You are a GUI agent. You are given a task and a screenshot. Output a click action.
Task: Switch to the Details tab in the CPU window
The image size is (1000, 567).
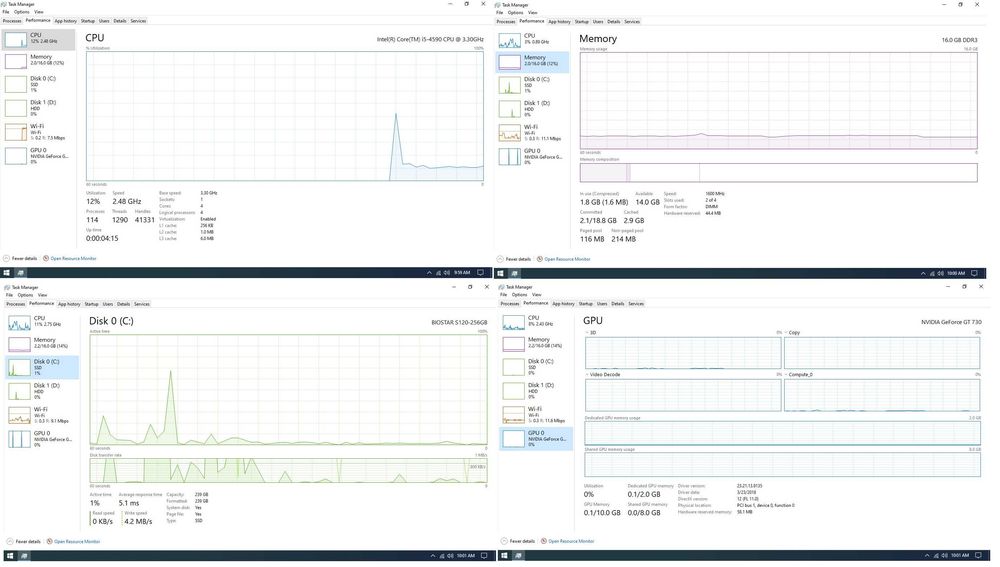point(120,20)
